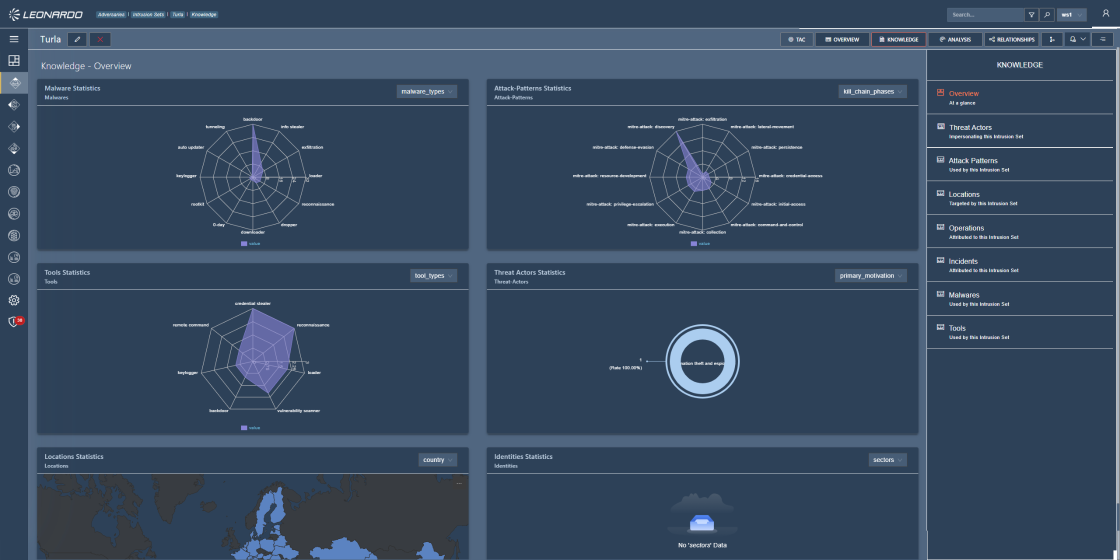Click into the Search input field

tap(984, 15)
